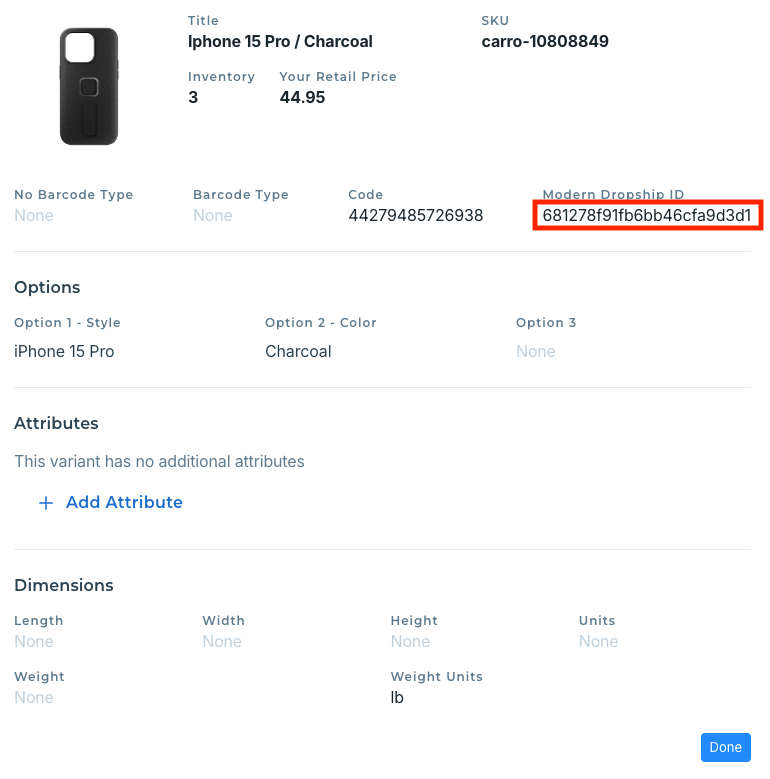Click the Weight Units lb value
Screen dimensions: 770x779
coord(397,697)
